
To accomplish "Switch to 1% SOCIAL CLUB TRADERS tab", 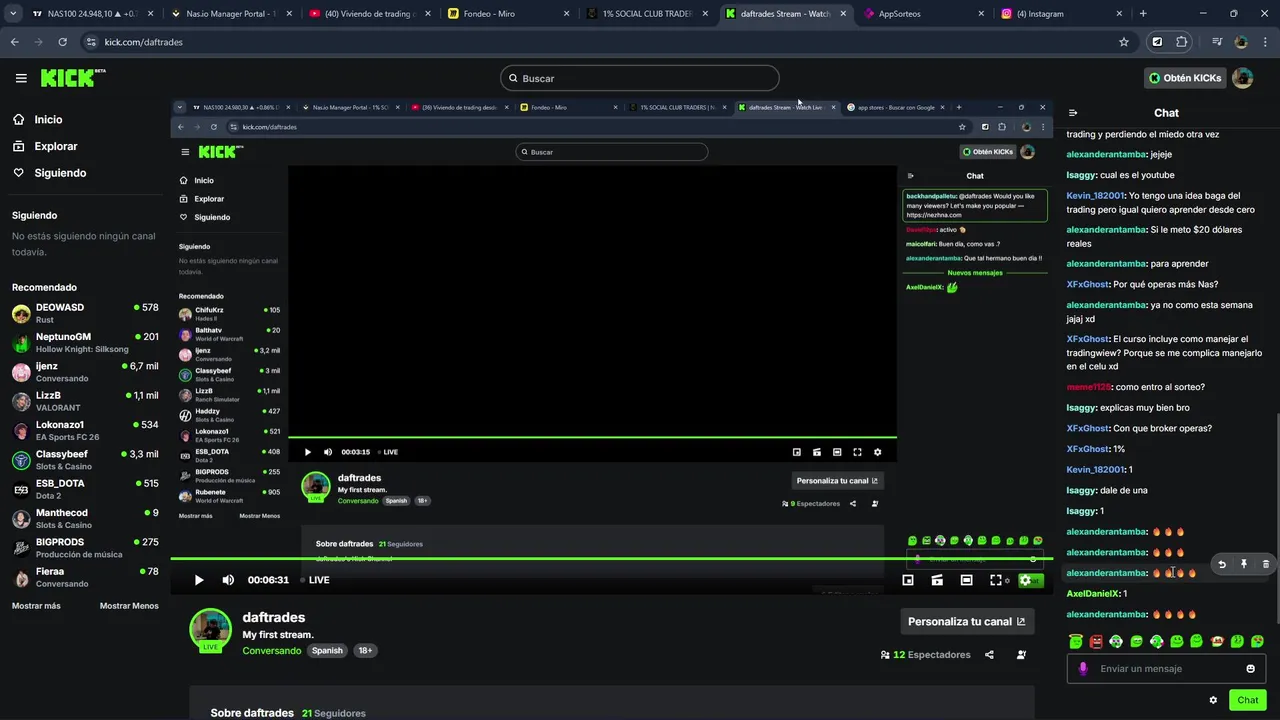I will (645, 14).
